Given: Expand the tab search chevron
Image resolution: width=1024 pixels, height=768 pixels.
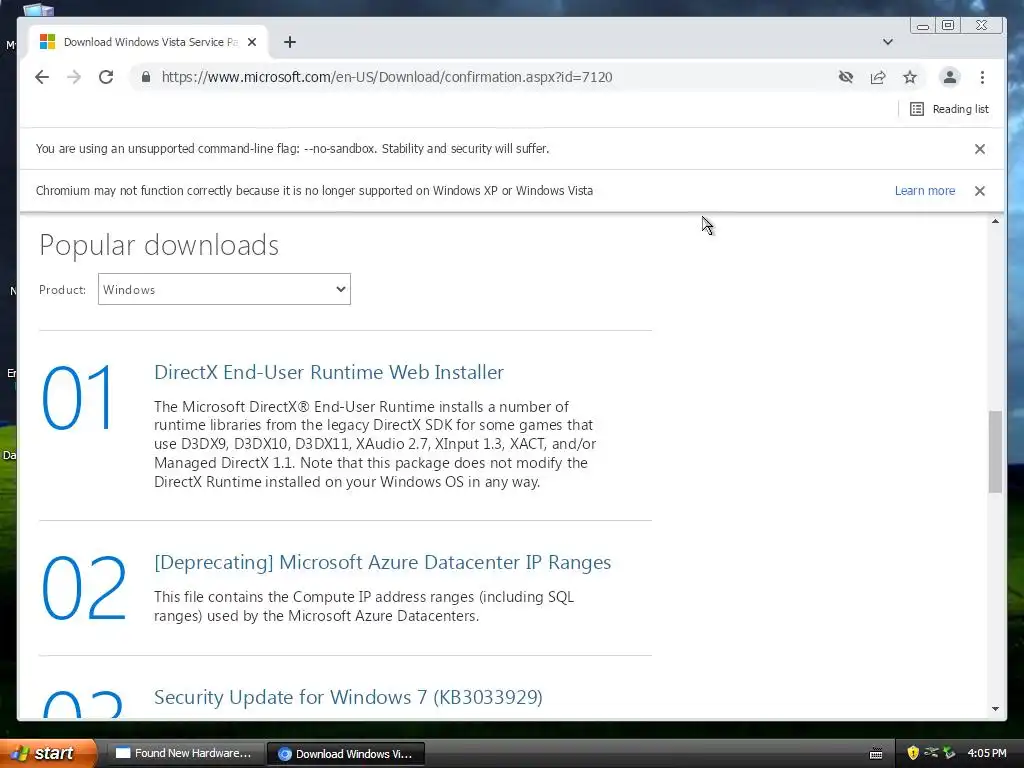Looking at the screenshot, I should (x=888, y=42).
